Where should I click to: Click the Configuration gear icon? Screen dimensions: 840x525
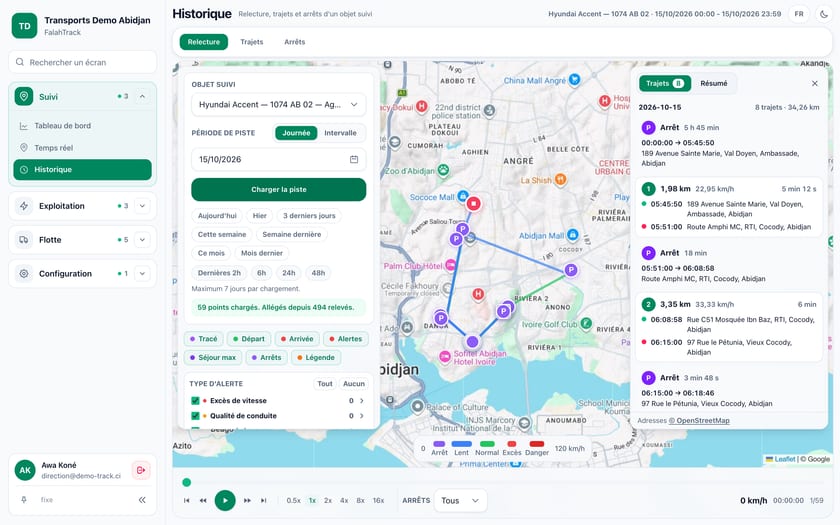pyautogui.click(x=24, y=273)
